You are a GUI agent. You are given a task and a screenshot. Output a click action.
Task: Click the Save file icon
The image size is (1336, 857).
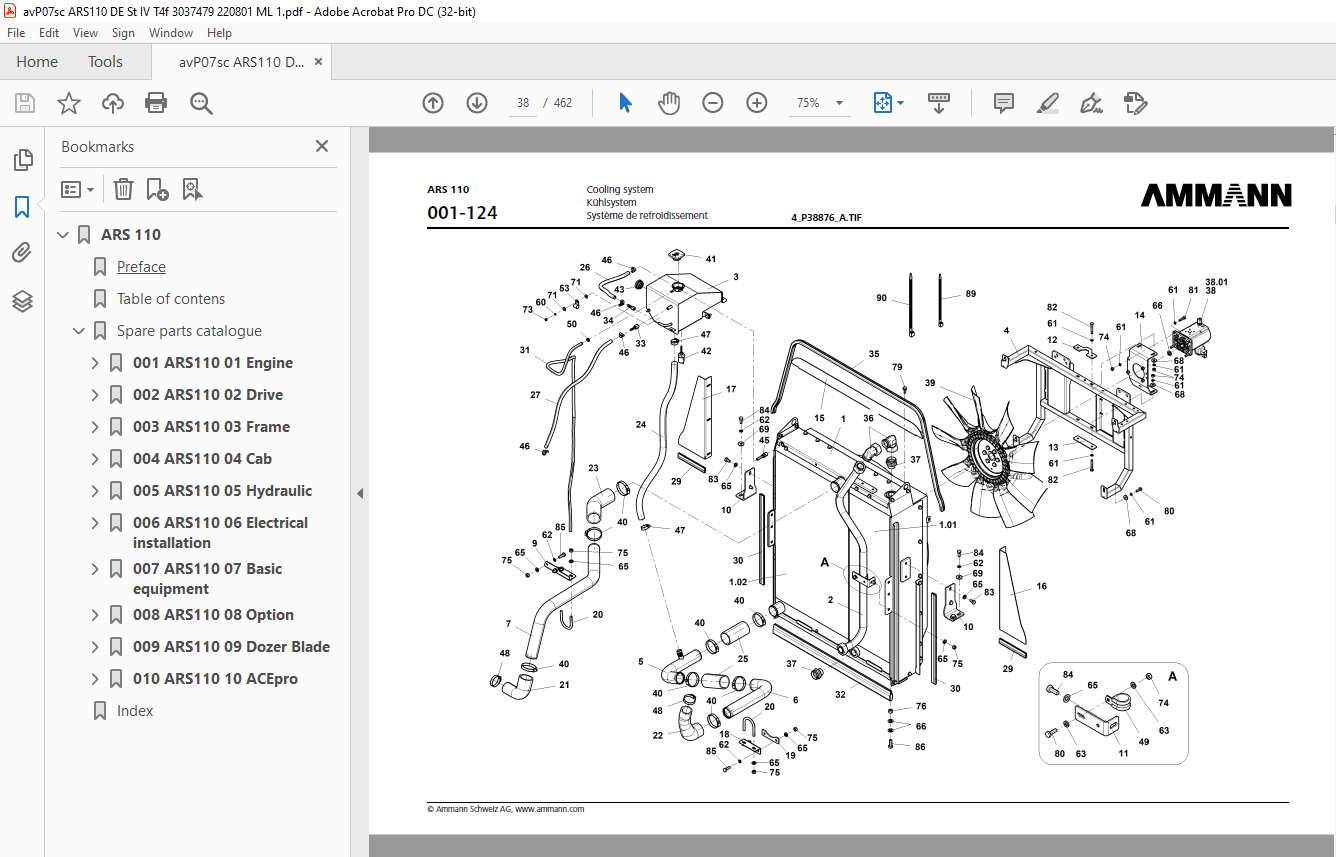[25, 103]
